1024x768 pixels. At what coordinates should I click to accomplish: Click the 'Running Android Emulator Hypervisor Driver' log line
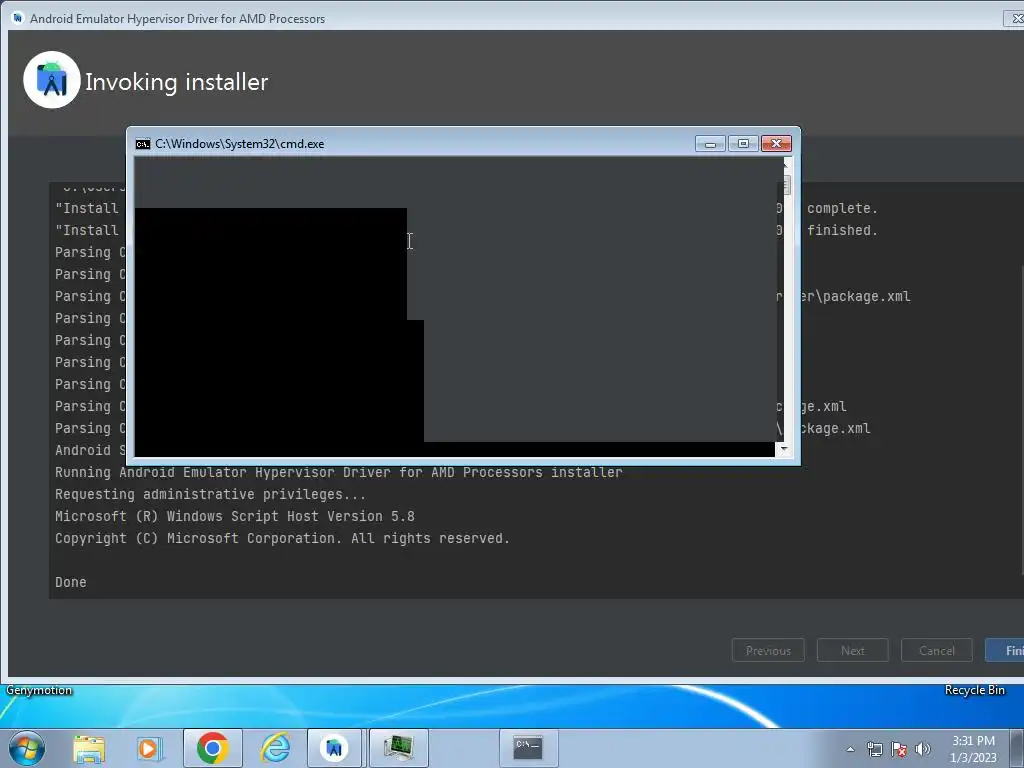pyautogui.click(x=338, y=472)
